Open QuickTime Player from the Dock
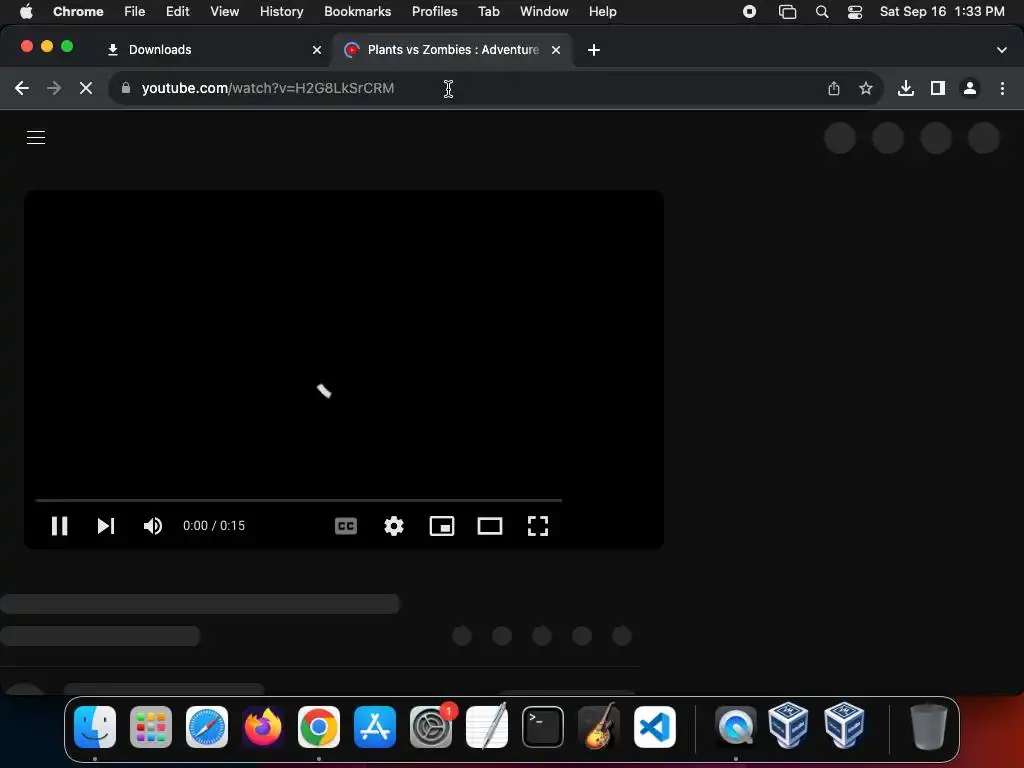This screenshot has width=1024, height=768. (736, 727)
